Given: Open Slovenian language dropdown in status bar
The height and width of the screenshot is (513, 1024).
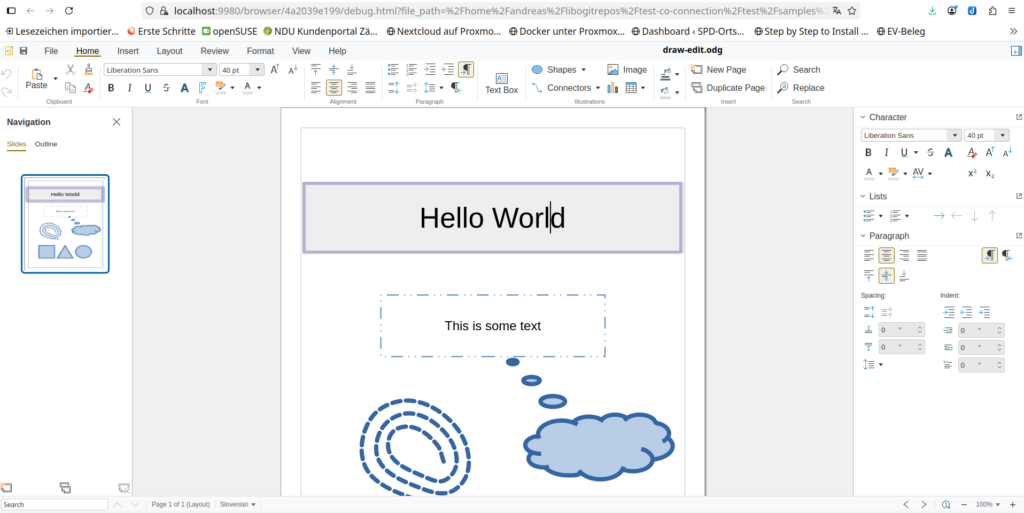Looking at the screenshot, I should point(238,505).
